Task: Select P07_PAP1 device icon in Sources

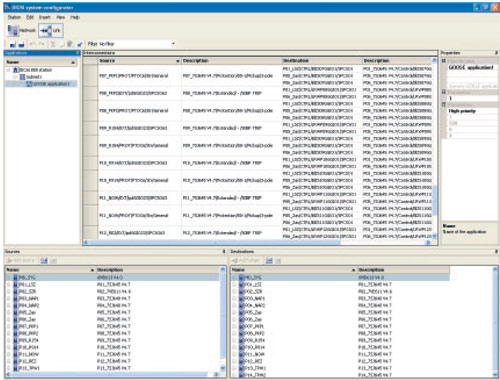Action: click(15, 326)
